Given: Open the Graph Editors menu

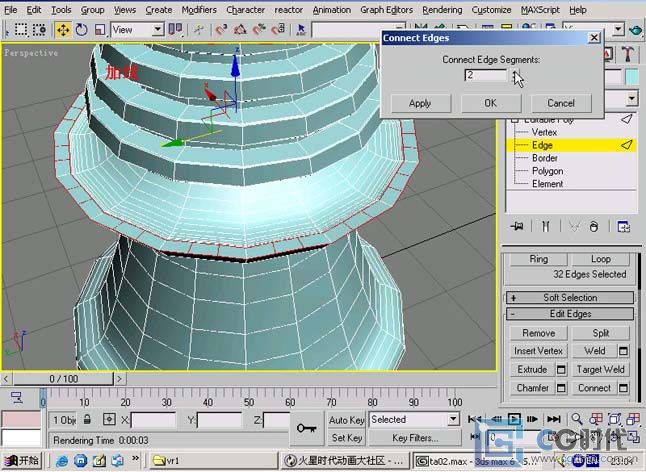Looking at the screenshot, I should click(386, 9).
